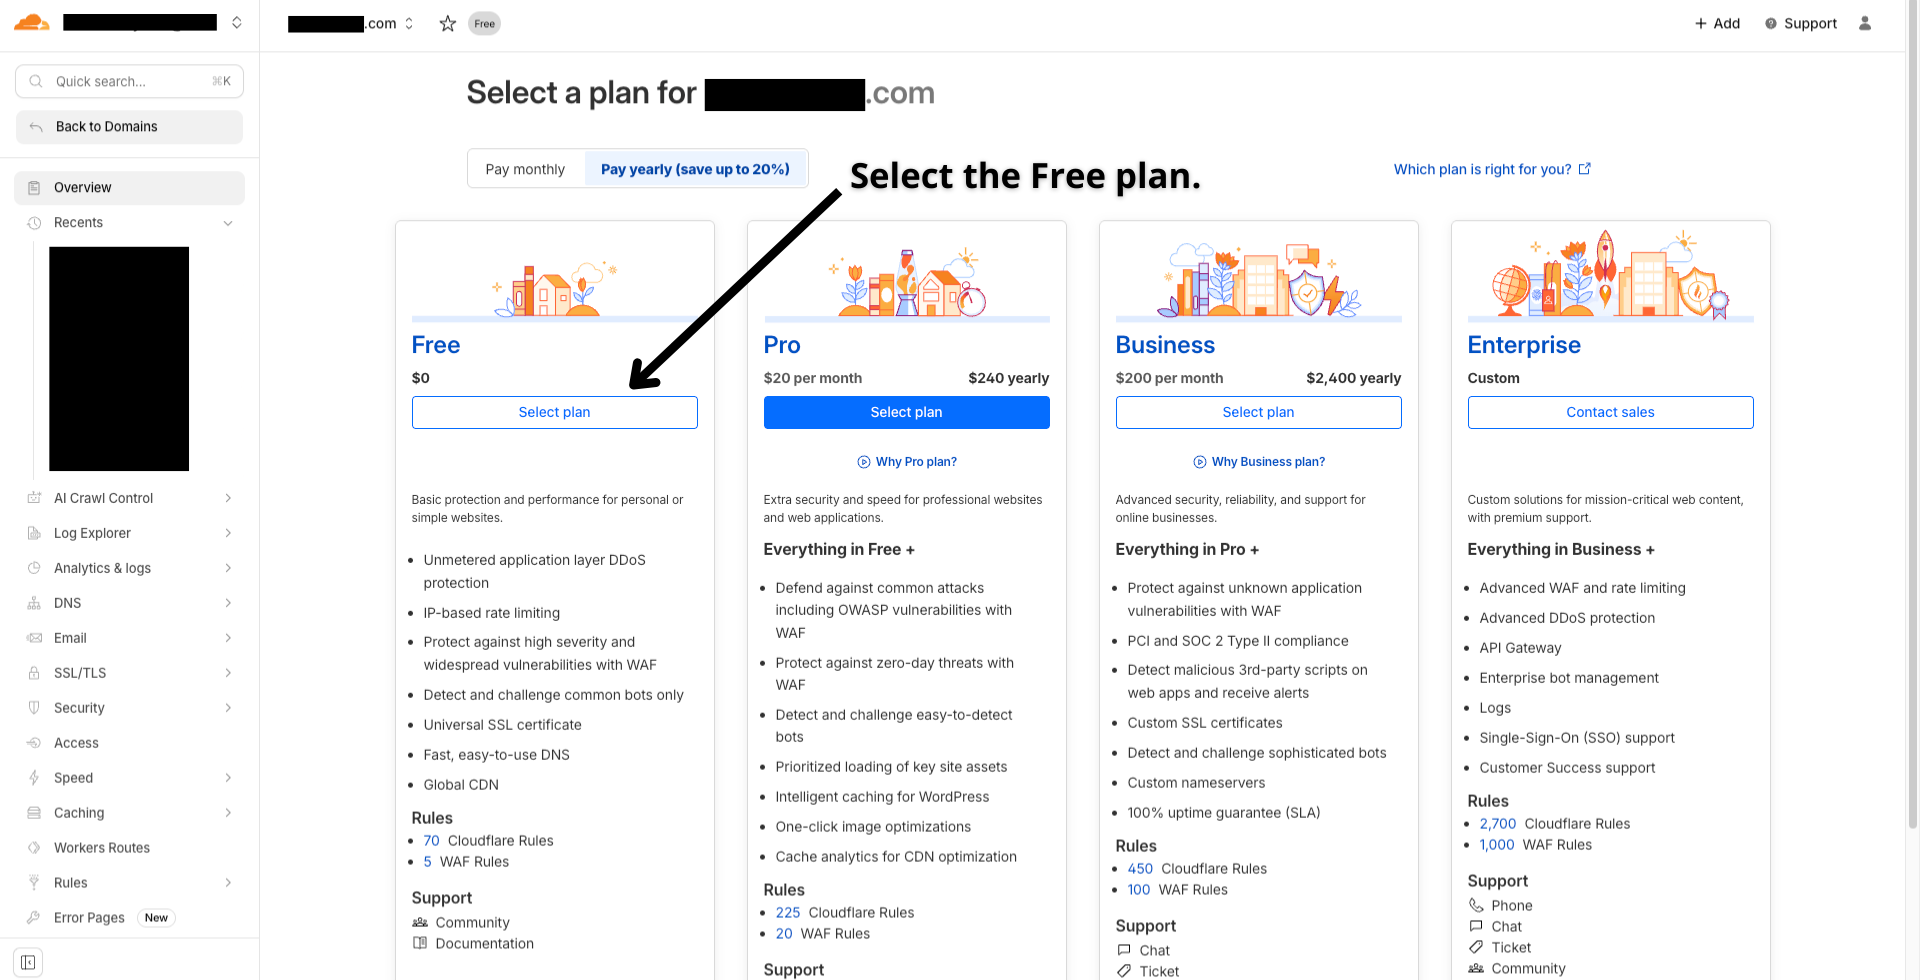
Task: Open the Email section in the sidebar
Action: point(70,637)
